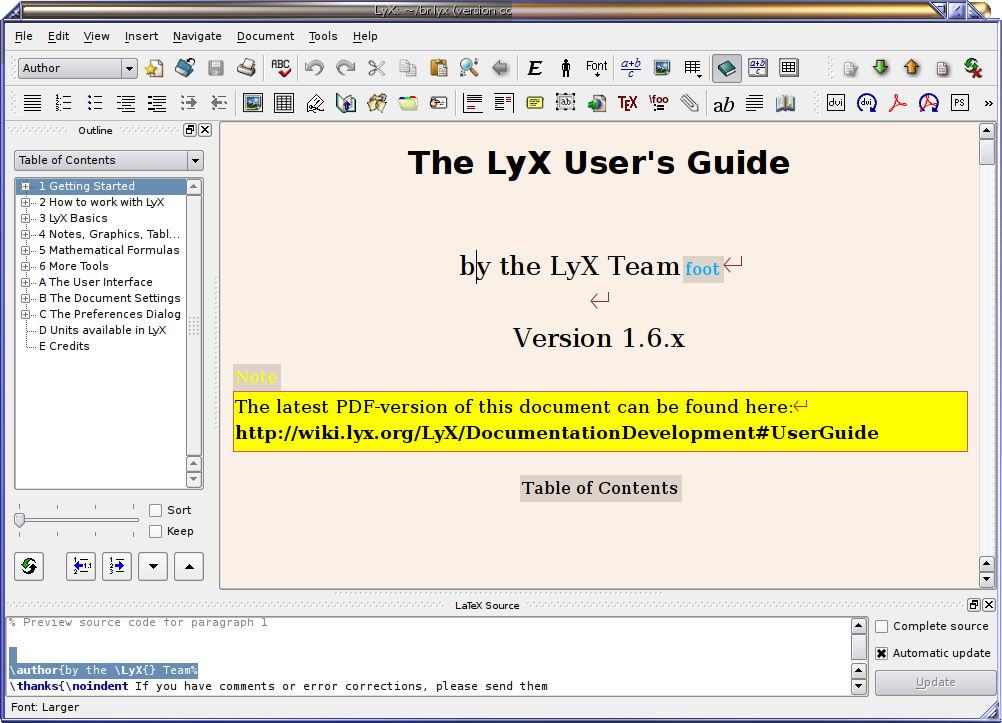The image size is (1002, 723).
Task: Expand the 2 How to work with LyX node
Action: pos(26,203)
